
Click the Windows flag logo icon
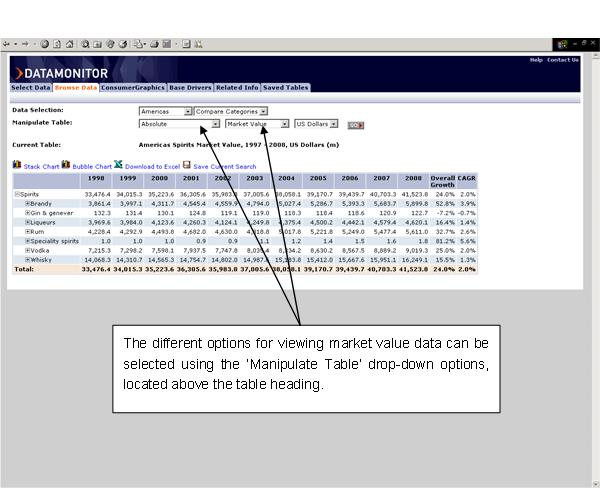point(562,44)
